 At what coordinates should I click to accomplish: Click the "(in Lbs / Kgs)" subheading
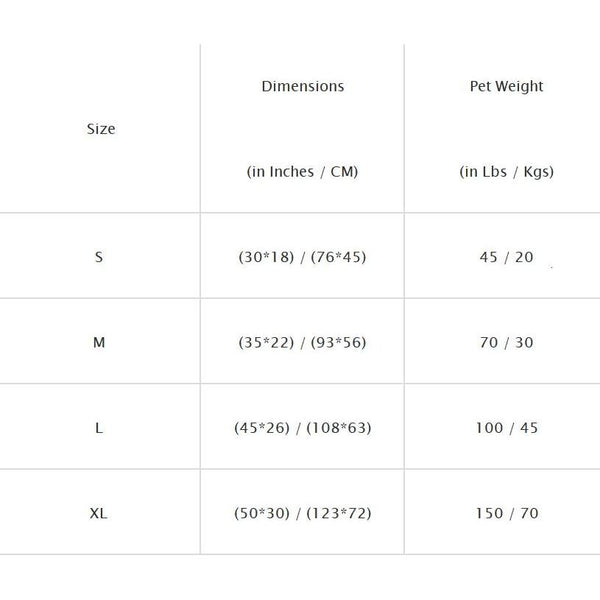(x=506, y=171)
